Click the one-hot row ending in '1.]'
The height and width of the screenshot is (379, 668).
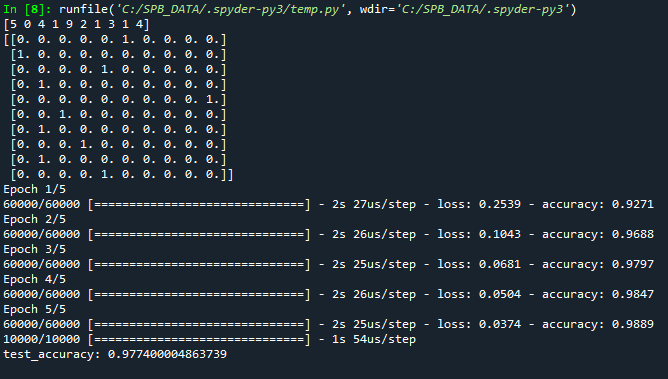118,100
